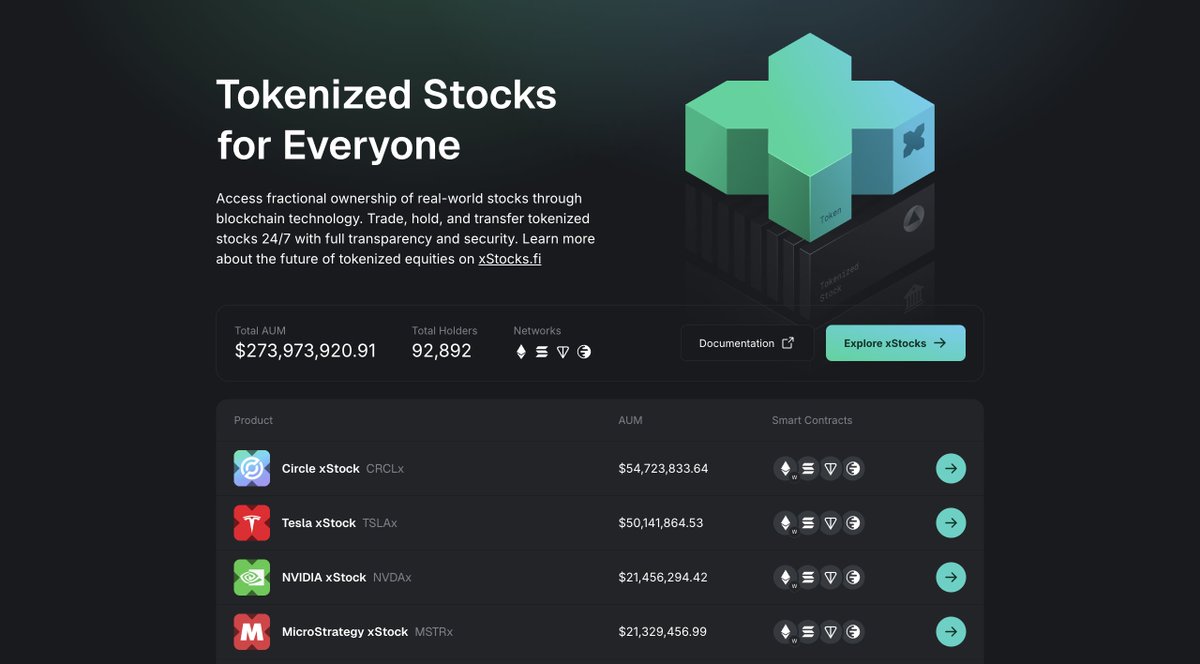Click the $50,141,864.53 AUM value
Viewport: 1200px width, 664px height.
pyautogui.click(x=660, y=523)
